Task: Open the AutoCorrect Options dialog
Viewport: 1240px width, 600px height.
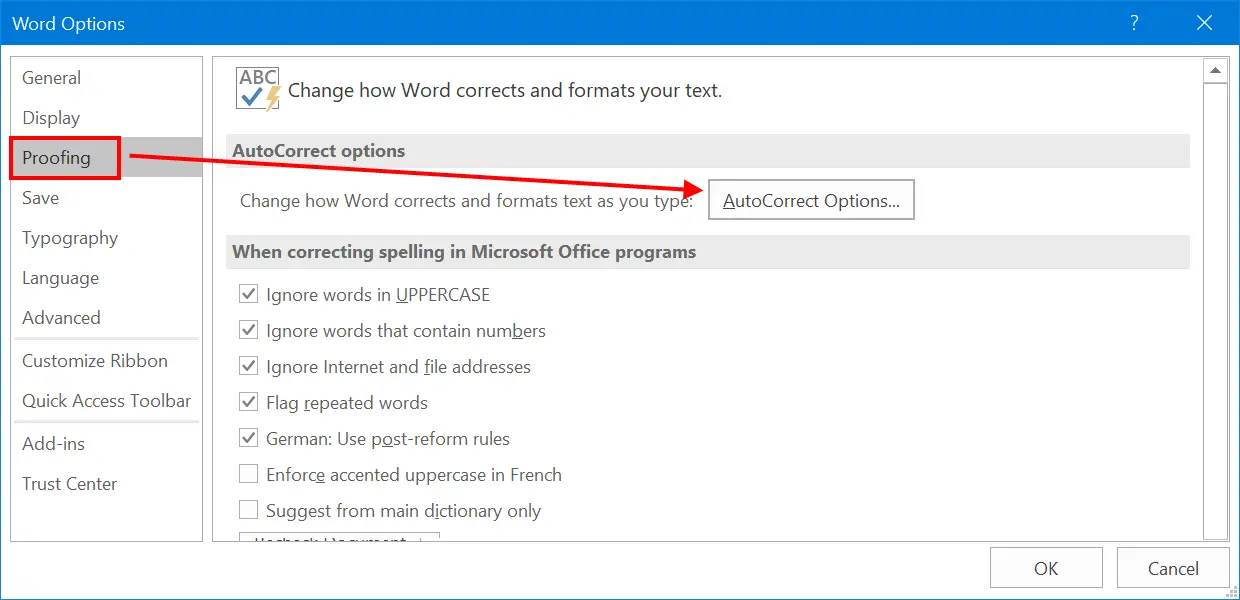Action: (x=811, y=199)
